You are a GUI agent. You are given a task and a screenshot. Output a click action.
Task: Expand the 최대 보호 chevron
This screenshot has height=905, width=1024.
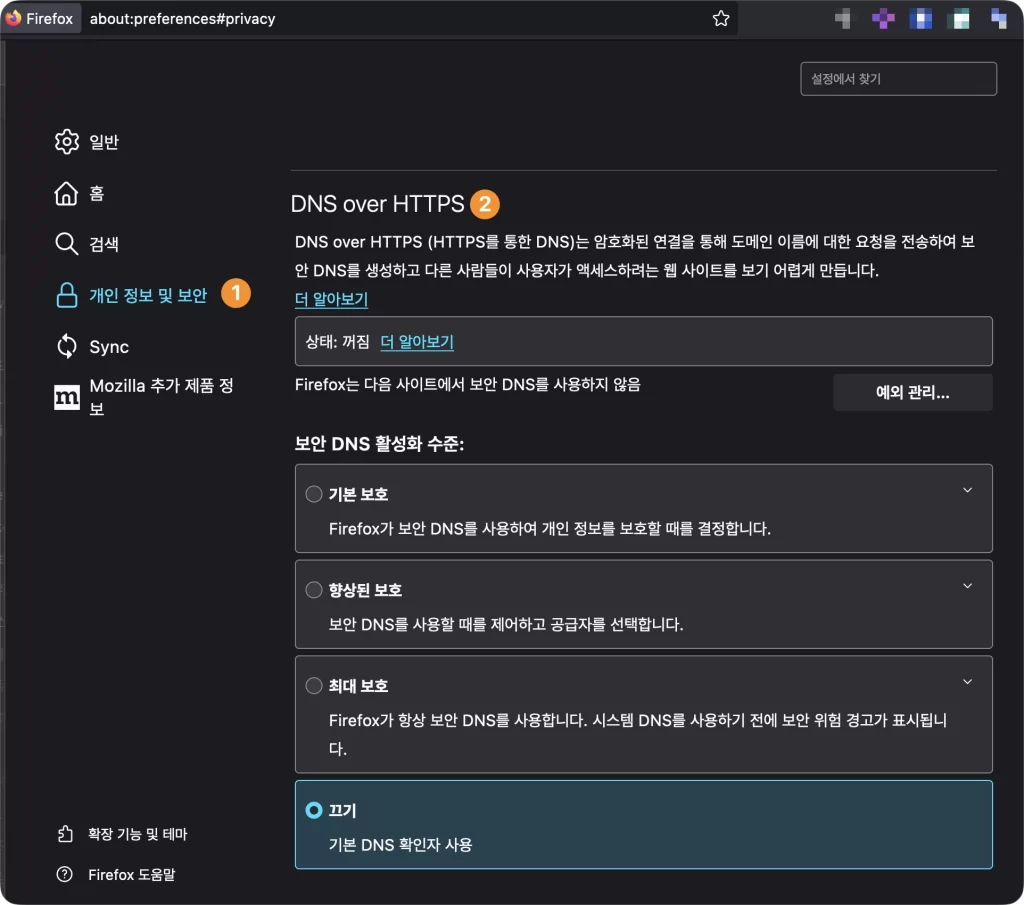[x=968, y=682]
